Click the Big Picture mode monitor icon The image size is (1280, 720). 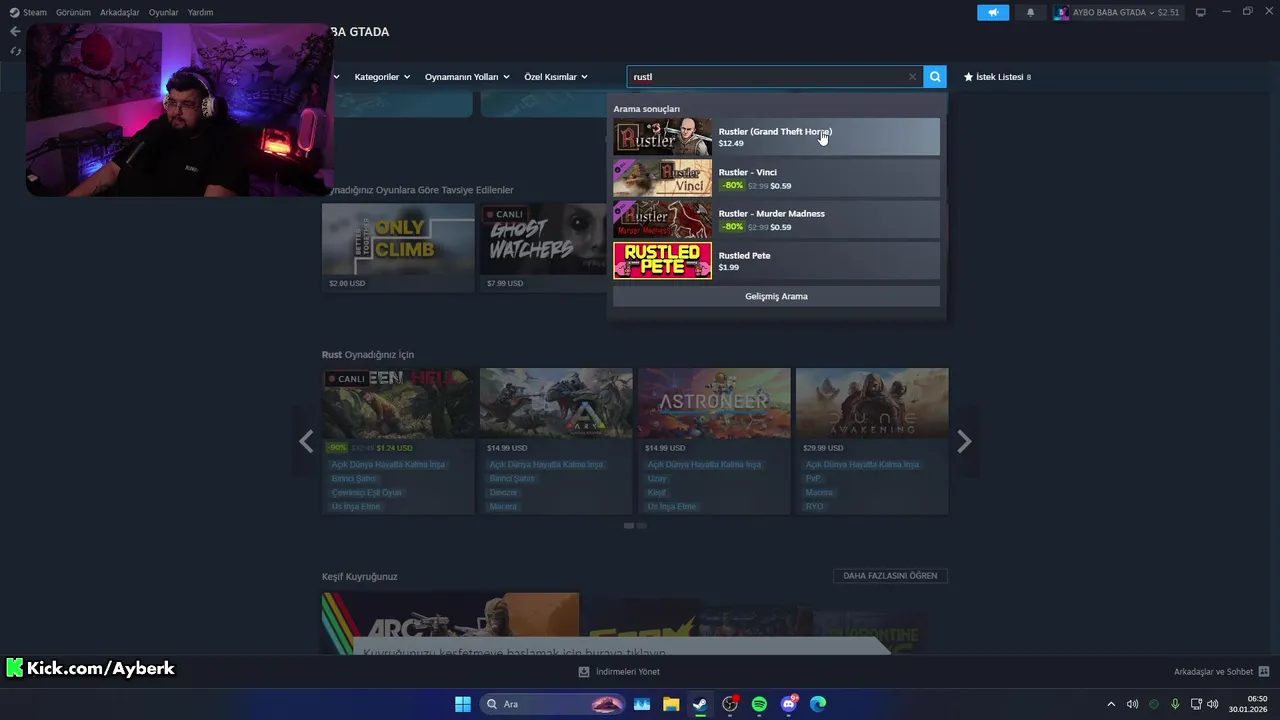(1201, 12)
